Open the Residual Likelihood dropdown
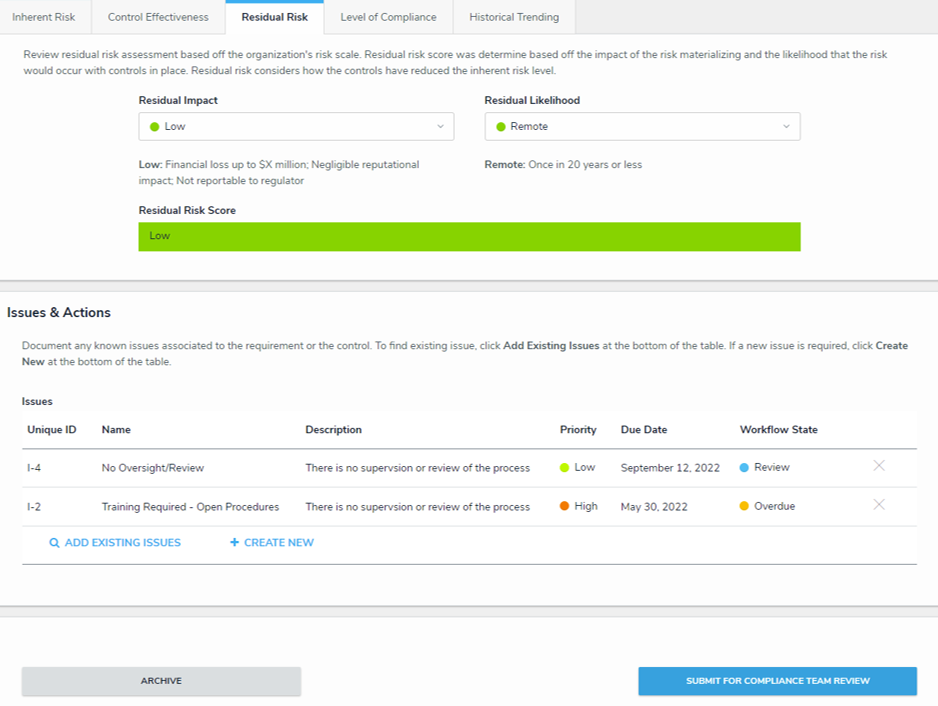This screenshot has height=706, width=938. pos(641,127)
